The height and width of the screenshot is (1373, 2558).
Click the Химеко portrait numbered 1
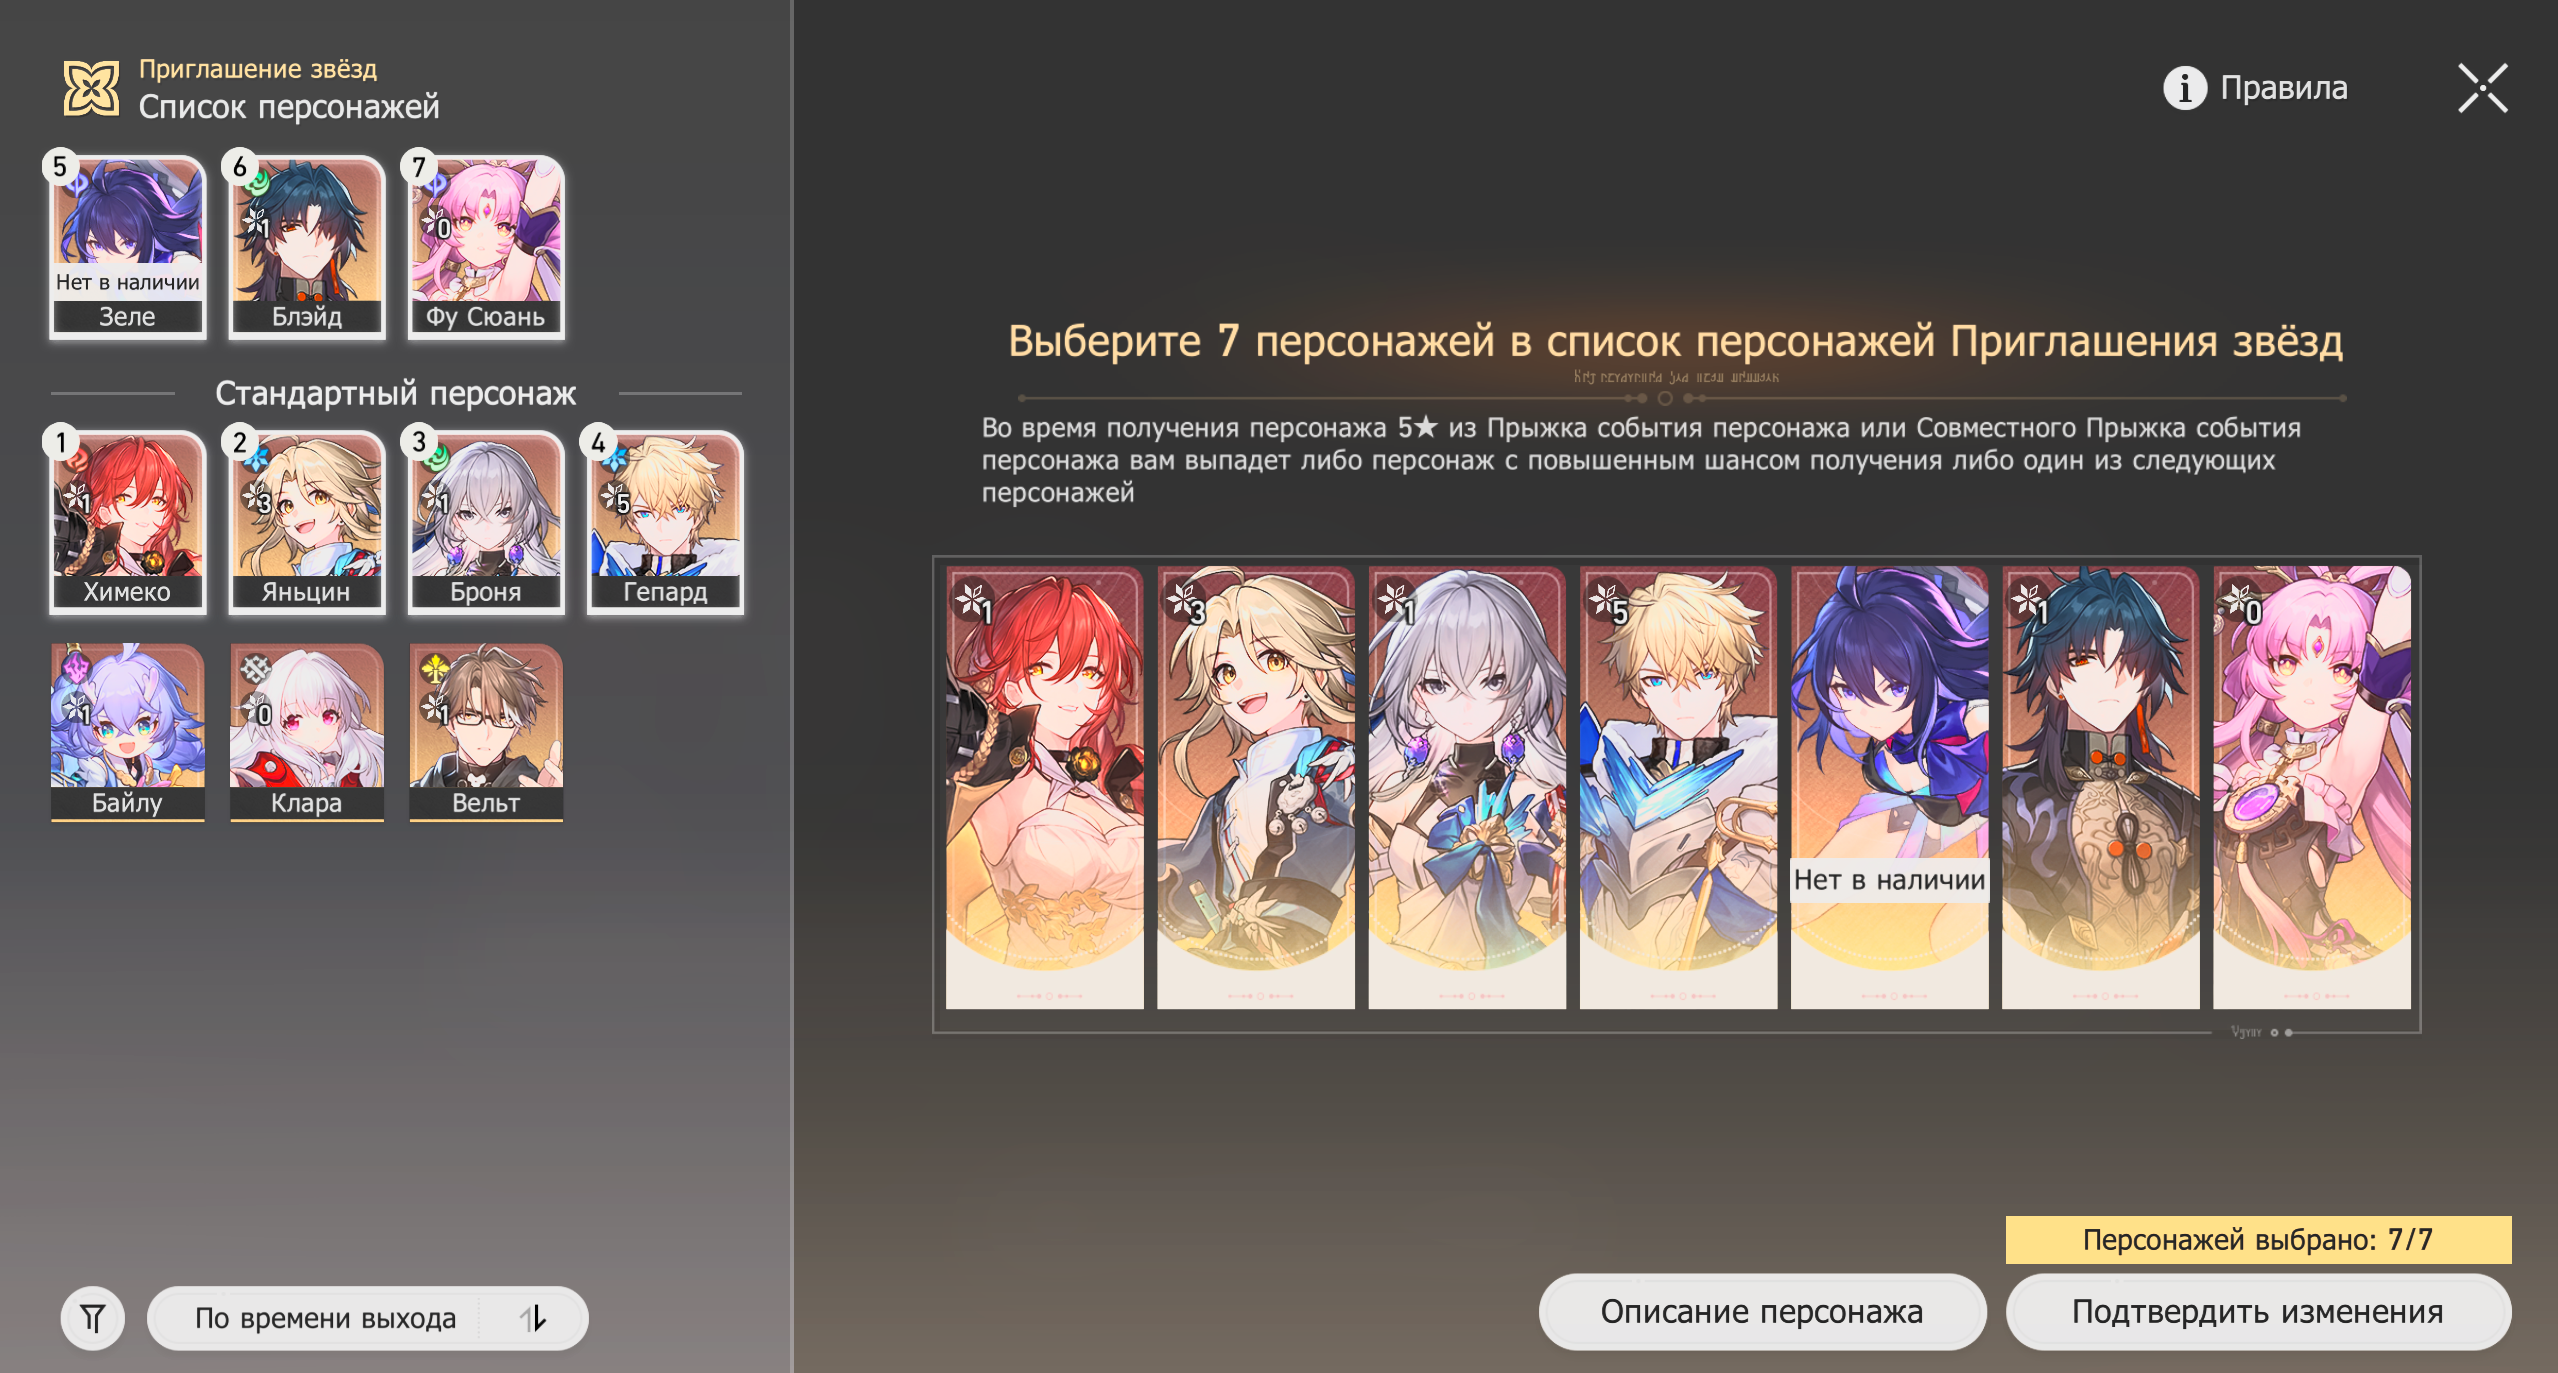tap(127, 522)
